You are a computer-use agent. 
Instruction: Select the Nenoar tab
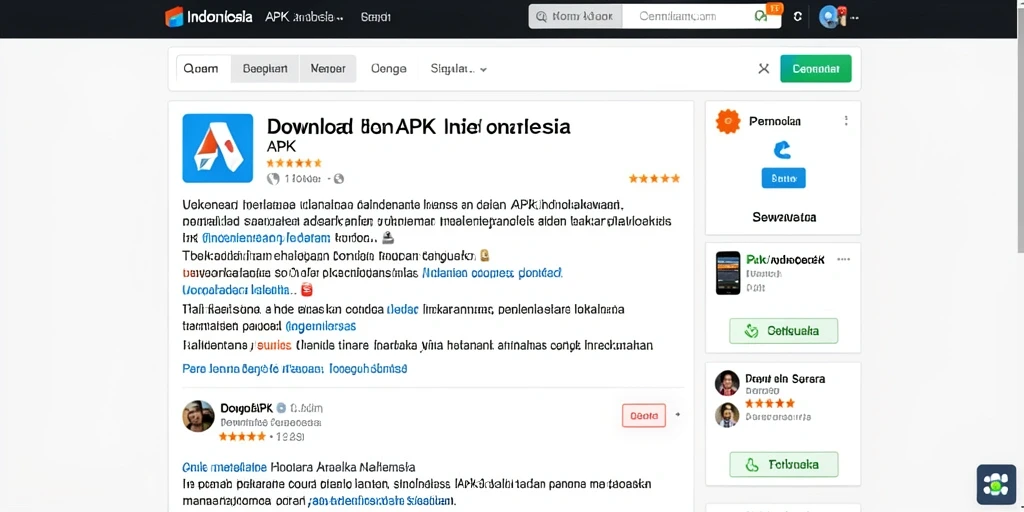tap(328, 69)
